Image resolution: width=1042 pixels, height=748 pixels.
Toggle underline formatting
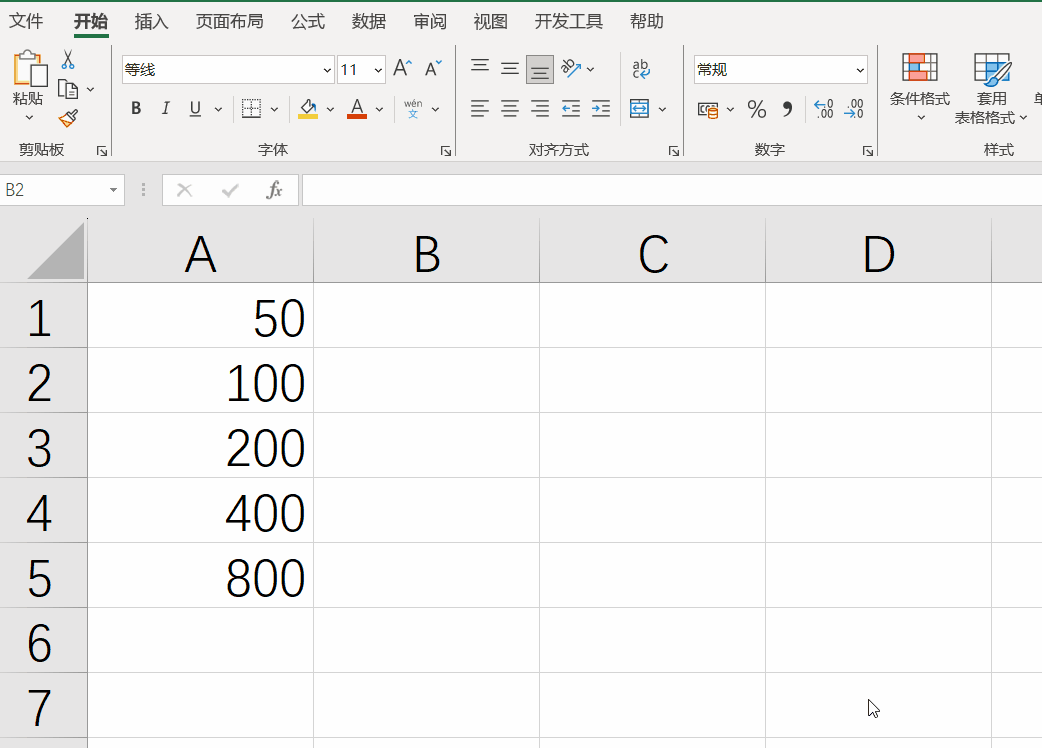(x=195, y=108)
